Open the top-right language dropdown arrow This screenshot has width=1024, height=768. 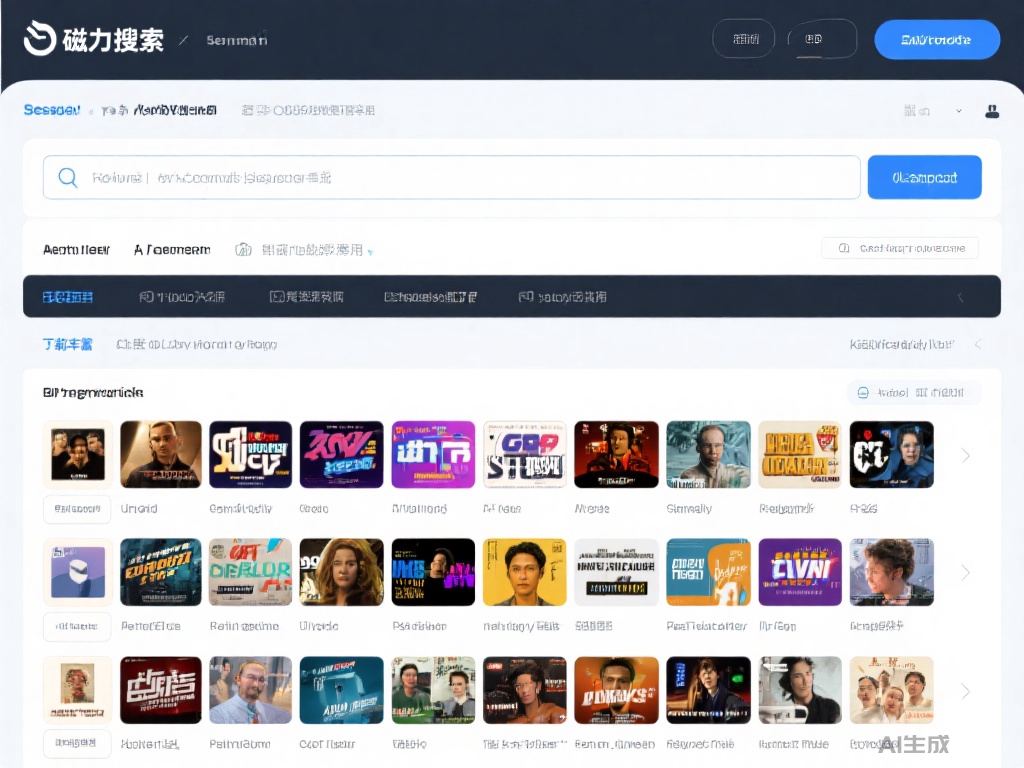(x=959, y=111)
